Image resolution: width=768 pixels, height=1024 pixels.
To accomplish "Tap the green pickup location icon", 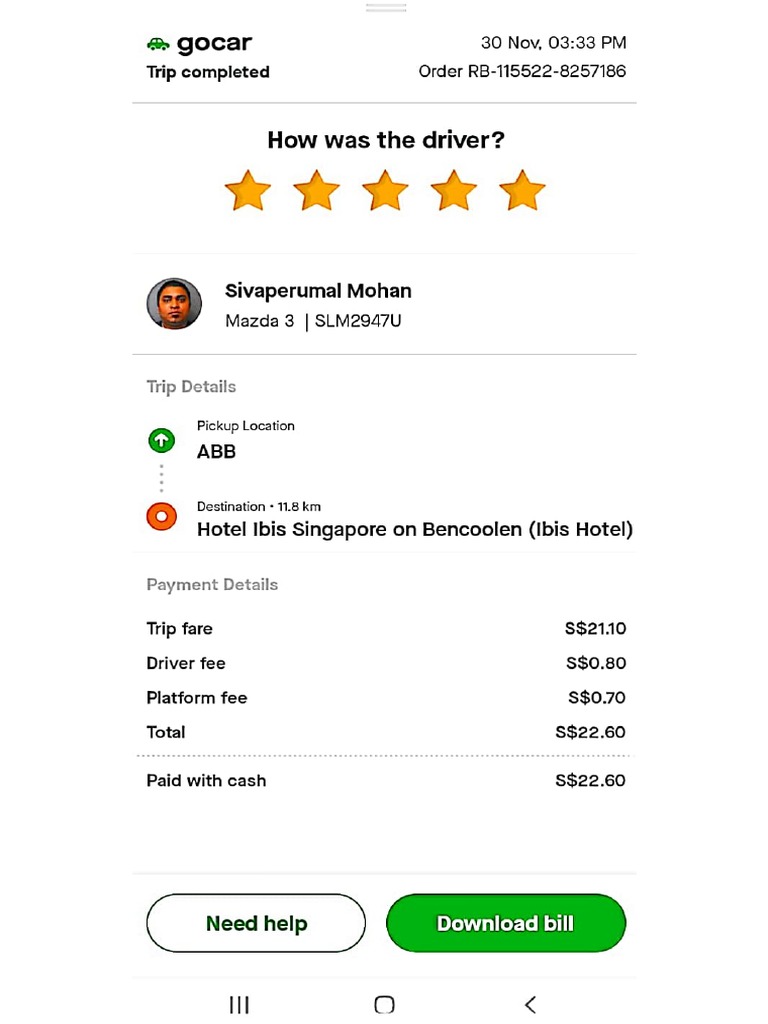I will [161, 440].
